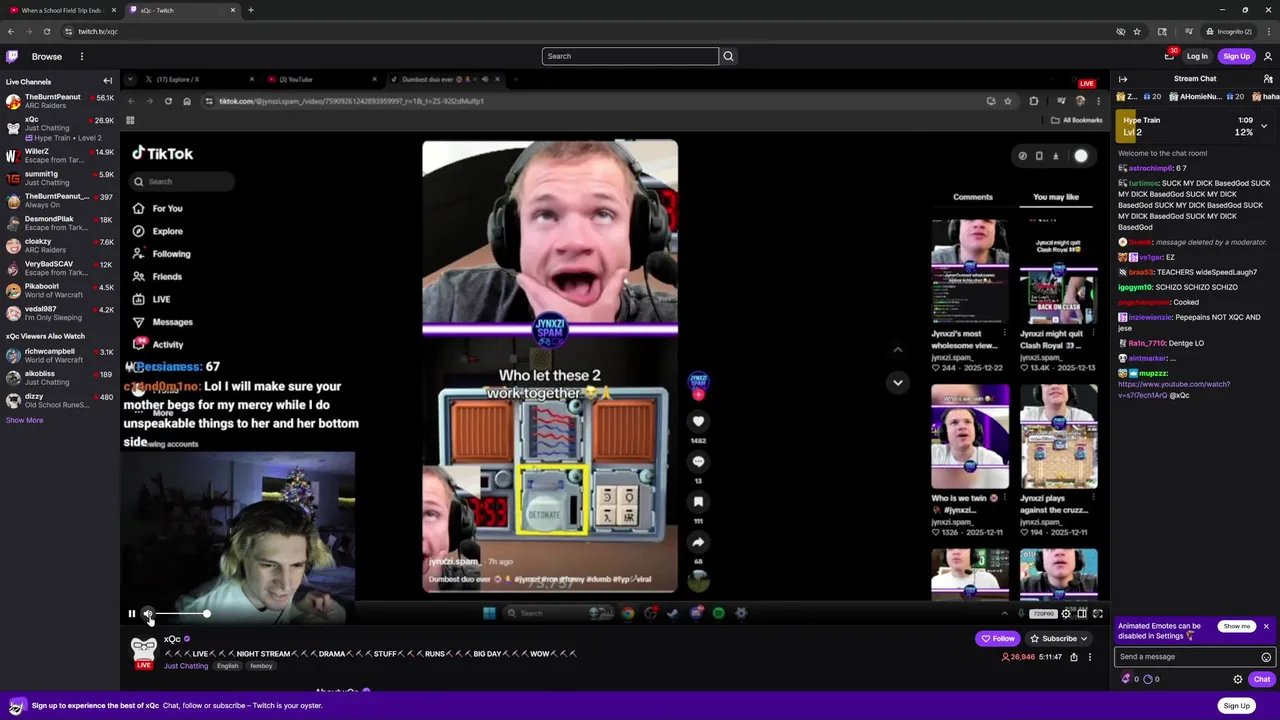Viewport: 1280px width, 720px height.
Task: Click the magnifier search button
Action: pos(728,56)
